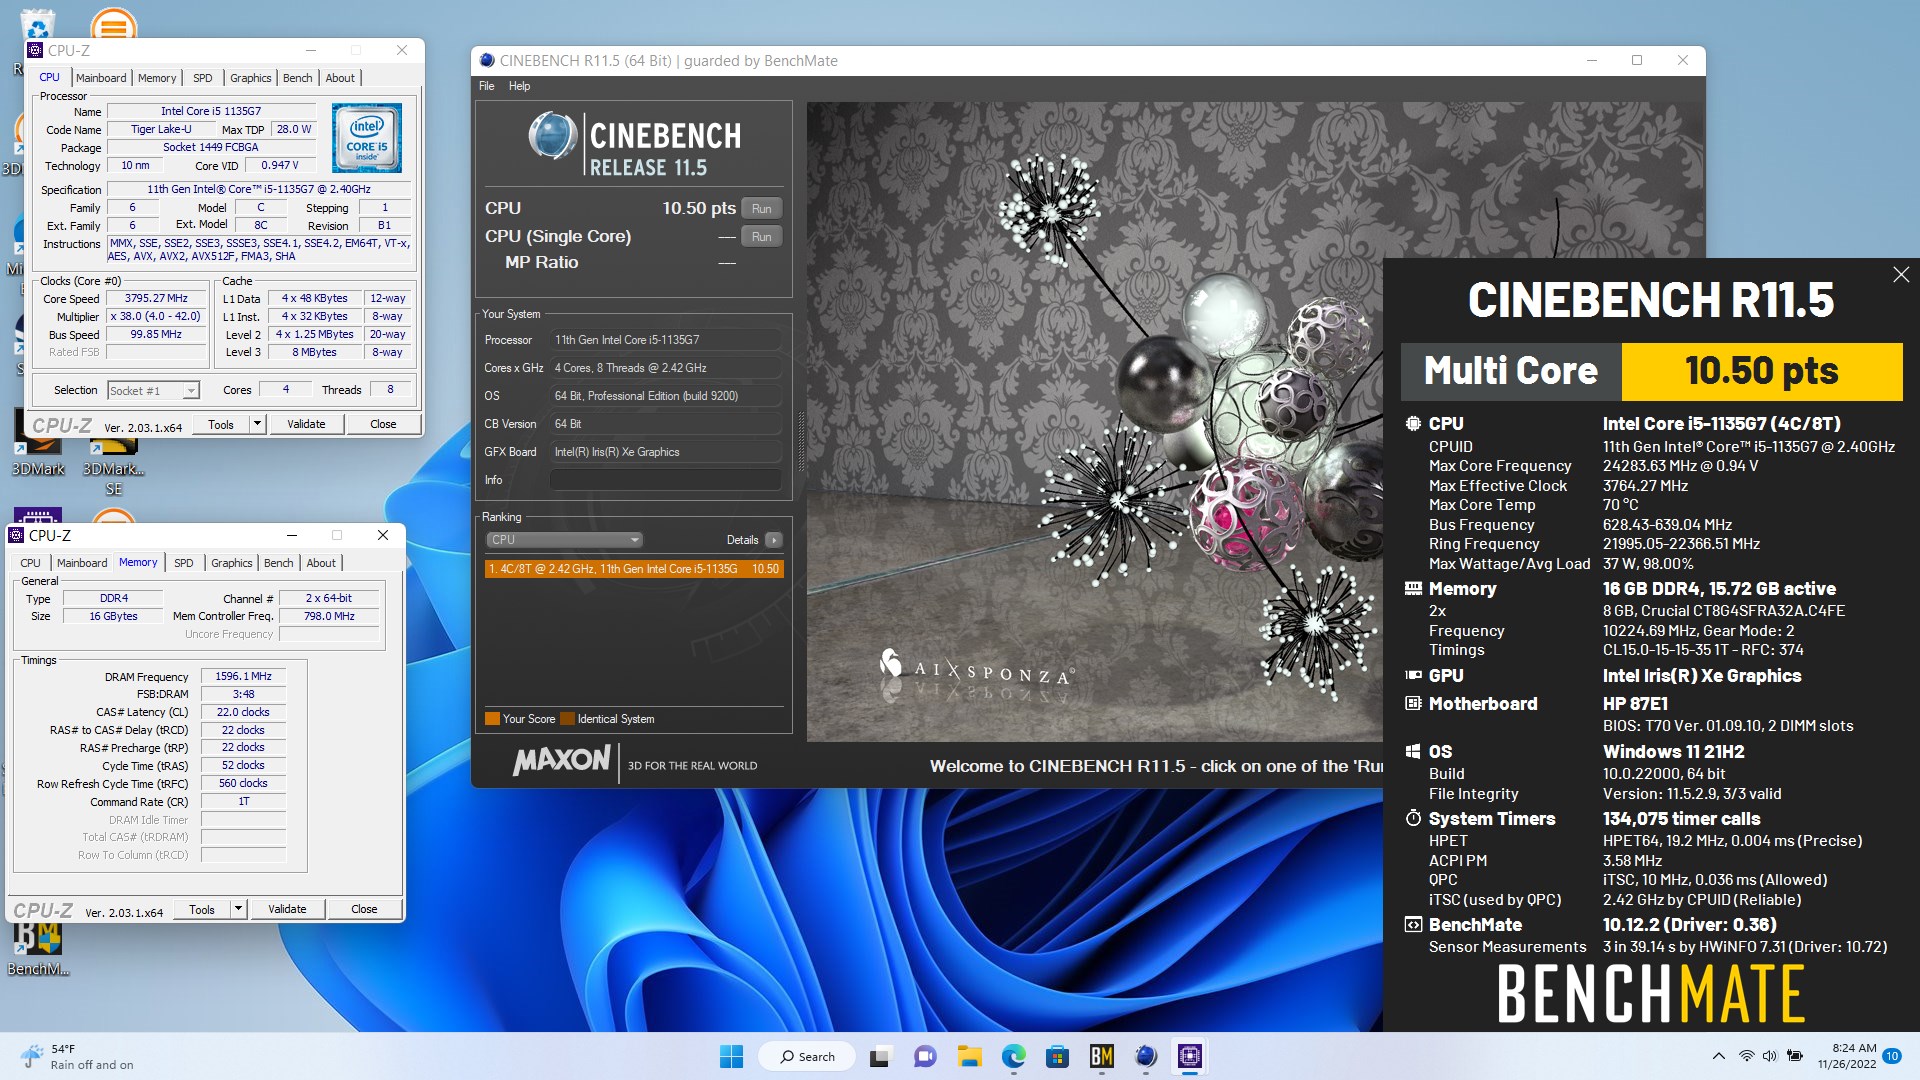The height and width of the screenshot is (1080, 1920).
Task: Click Tools button in Memory CPU-Z window
Action: [202, 909]
